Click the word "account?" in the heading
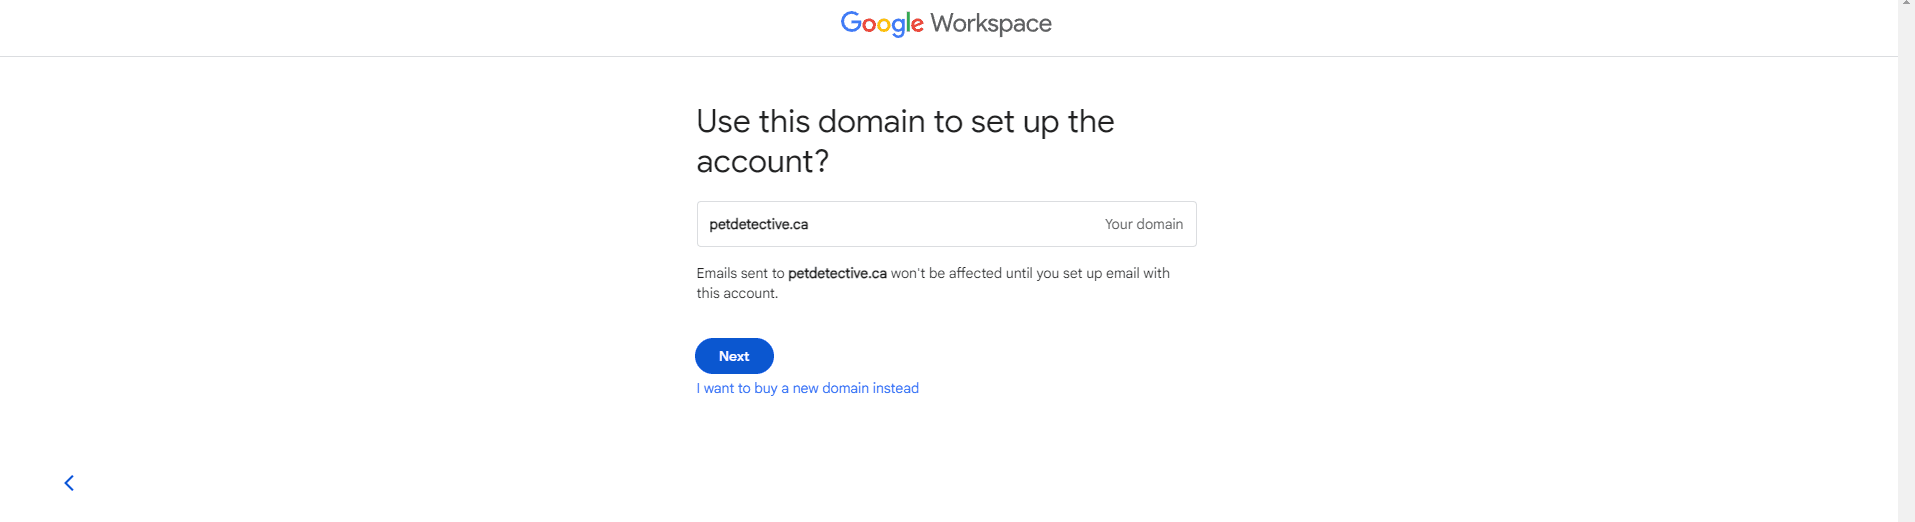The width and height of the screenshot is (1915, 522). 762,162
